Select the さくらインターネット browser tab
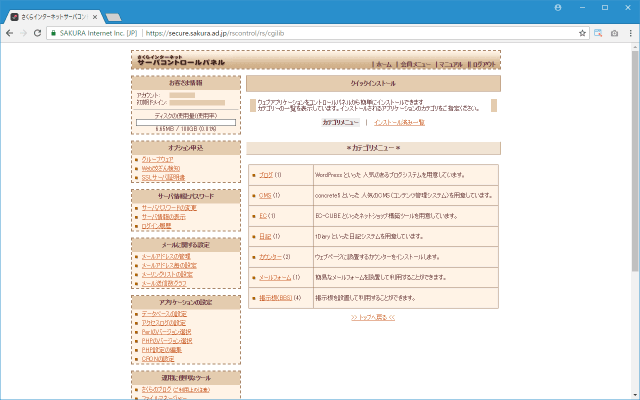640x400 pixels. 53,17
